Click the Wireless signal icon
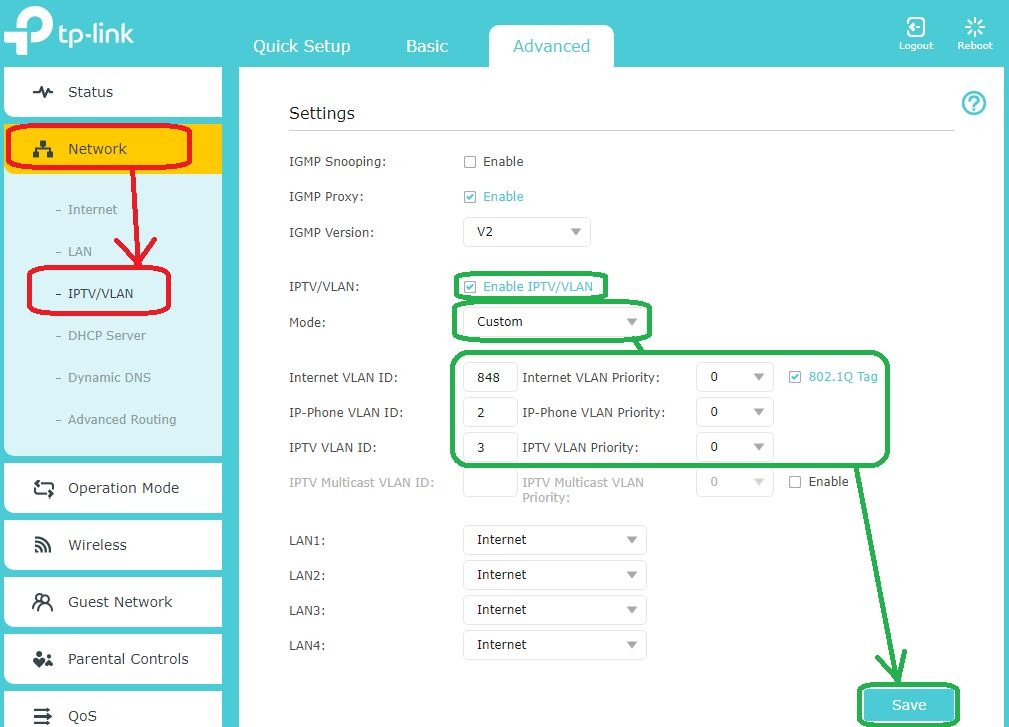 coord(43,545)
